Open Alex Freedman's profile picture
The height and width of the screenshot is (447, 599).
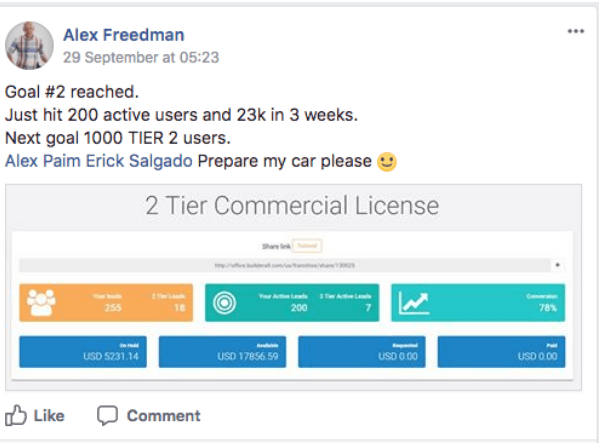(x=29, y=45)
